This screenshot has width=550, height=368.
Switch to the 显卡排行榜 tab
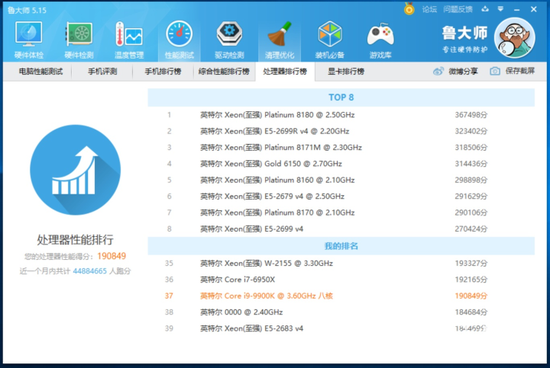[x=346, y=72]
